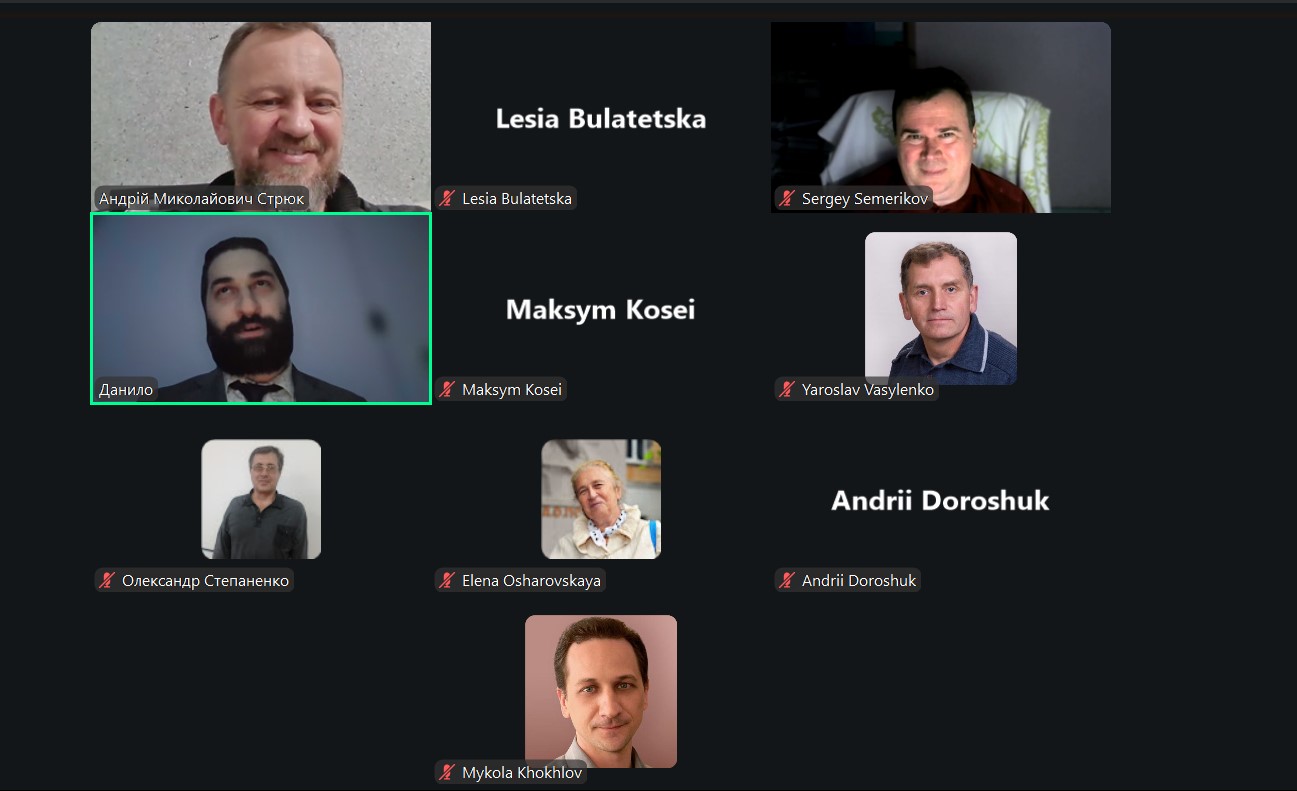
Task: Click Олександр Степаненко's profile picture
Action: point(261,499)
